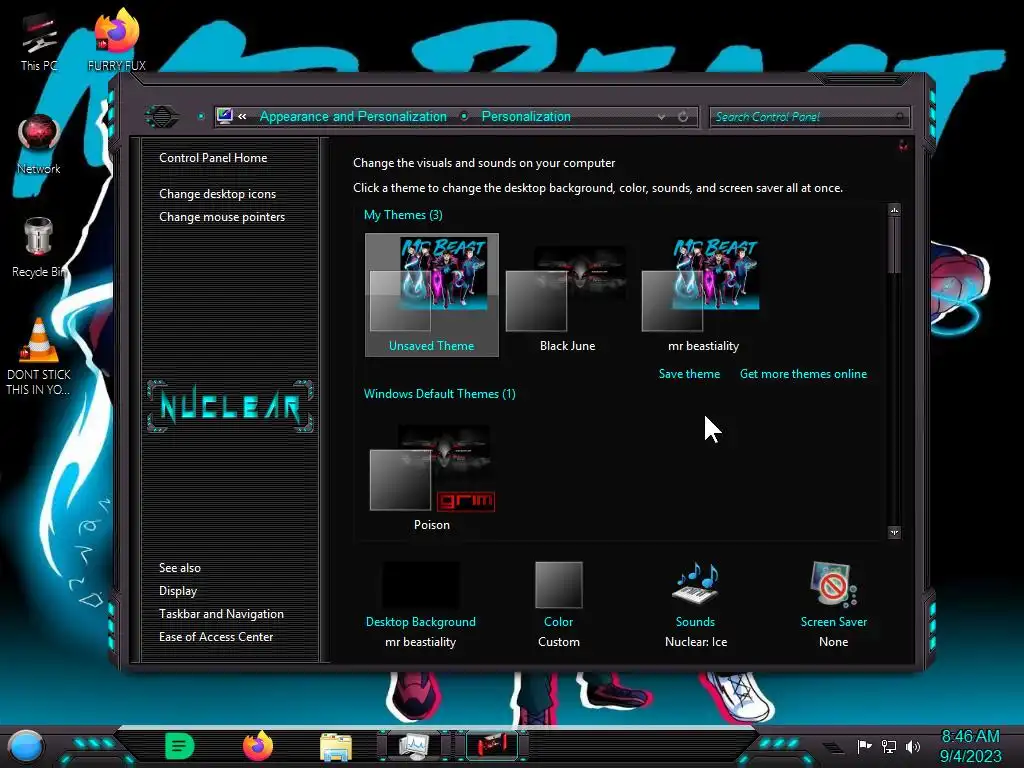Select the Black June theme
Image resolution: width=1024 pixels, height=768 pixels.
coord(567,295)
